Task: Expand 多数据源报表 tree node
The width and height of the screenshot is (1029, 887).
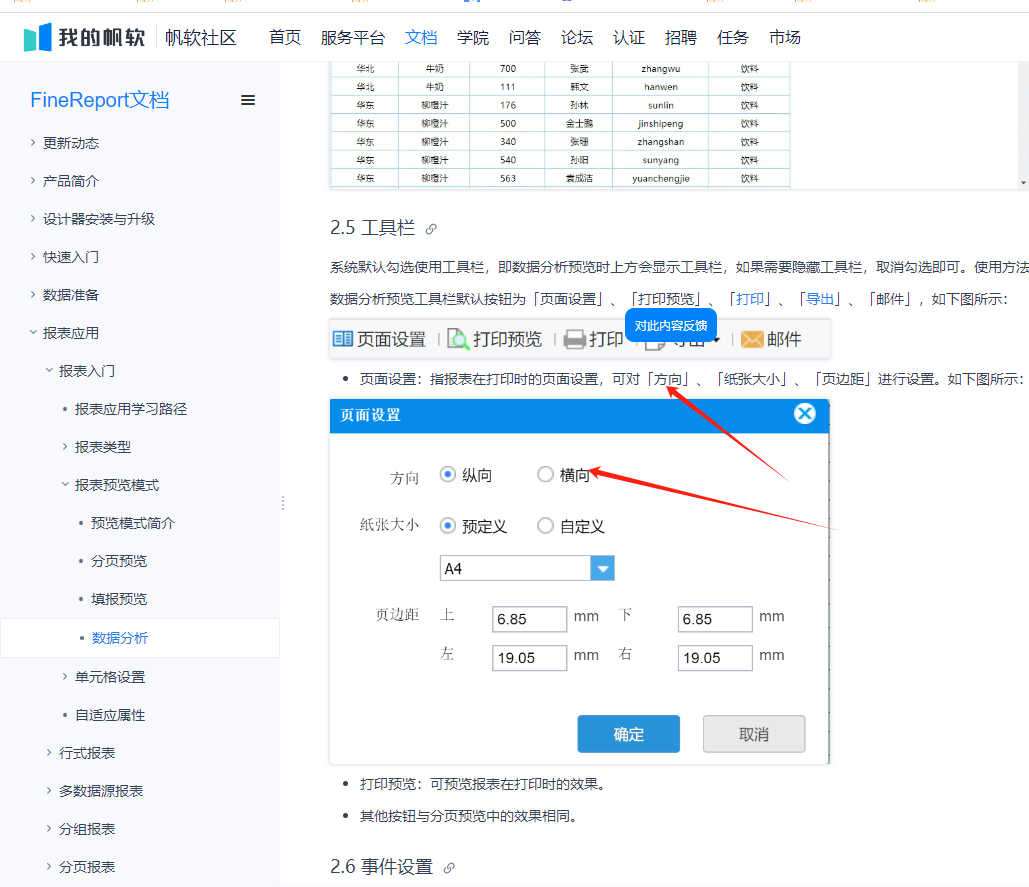Action: [49, 791]
